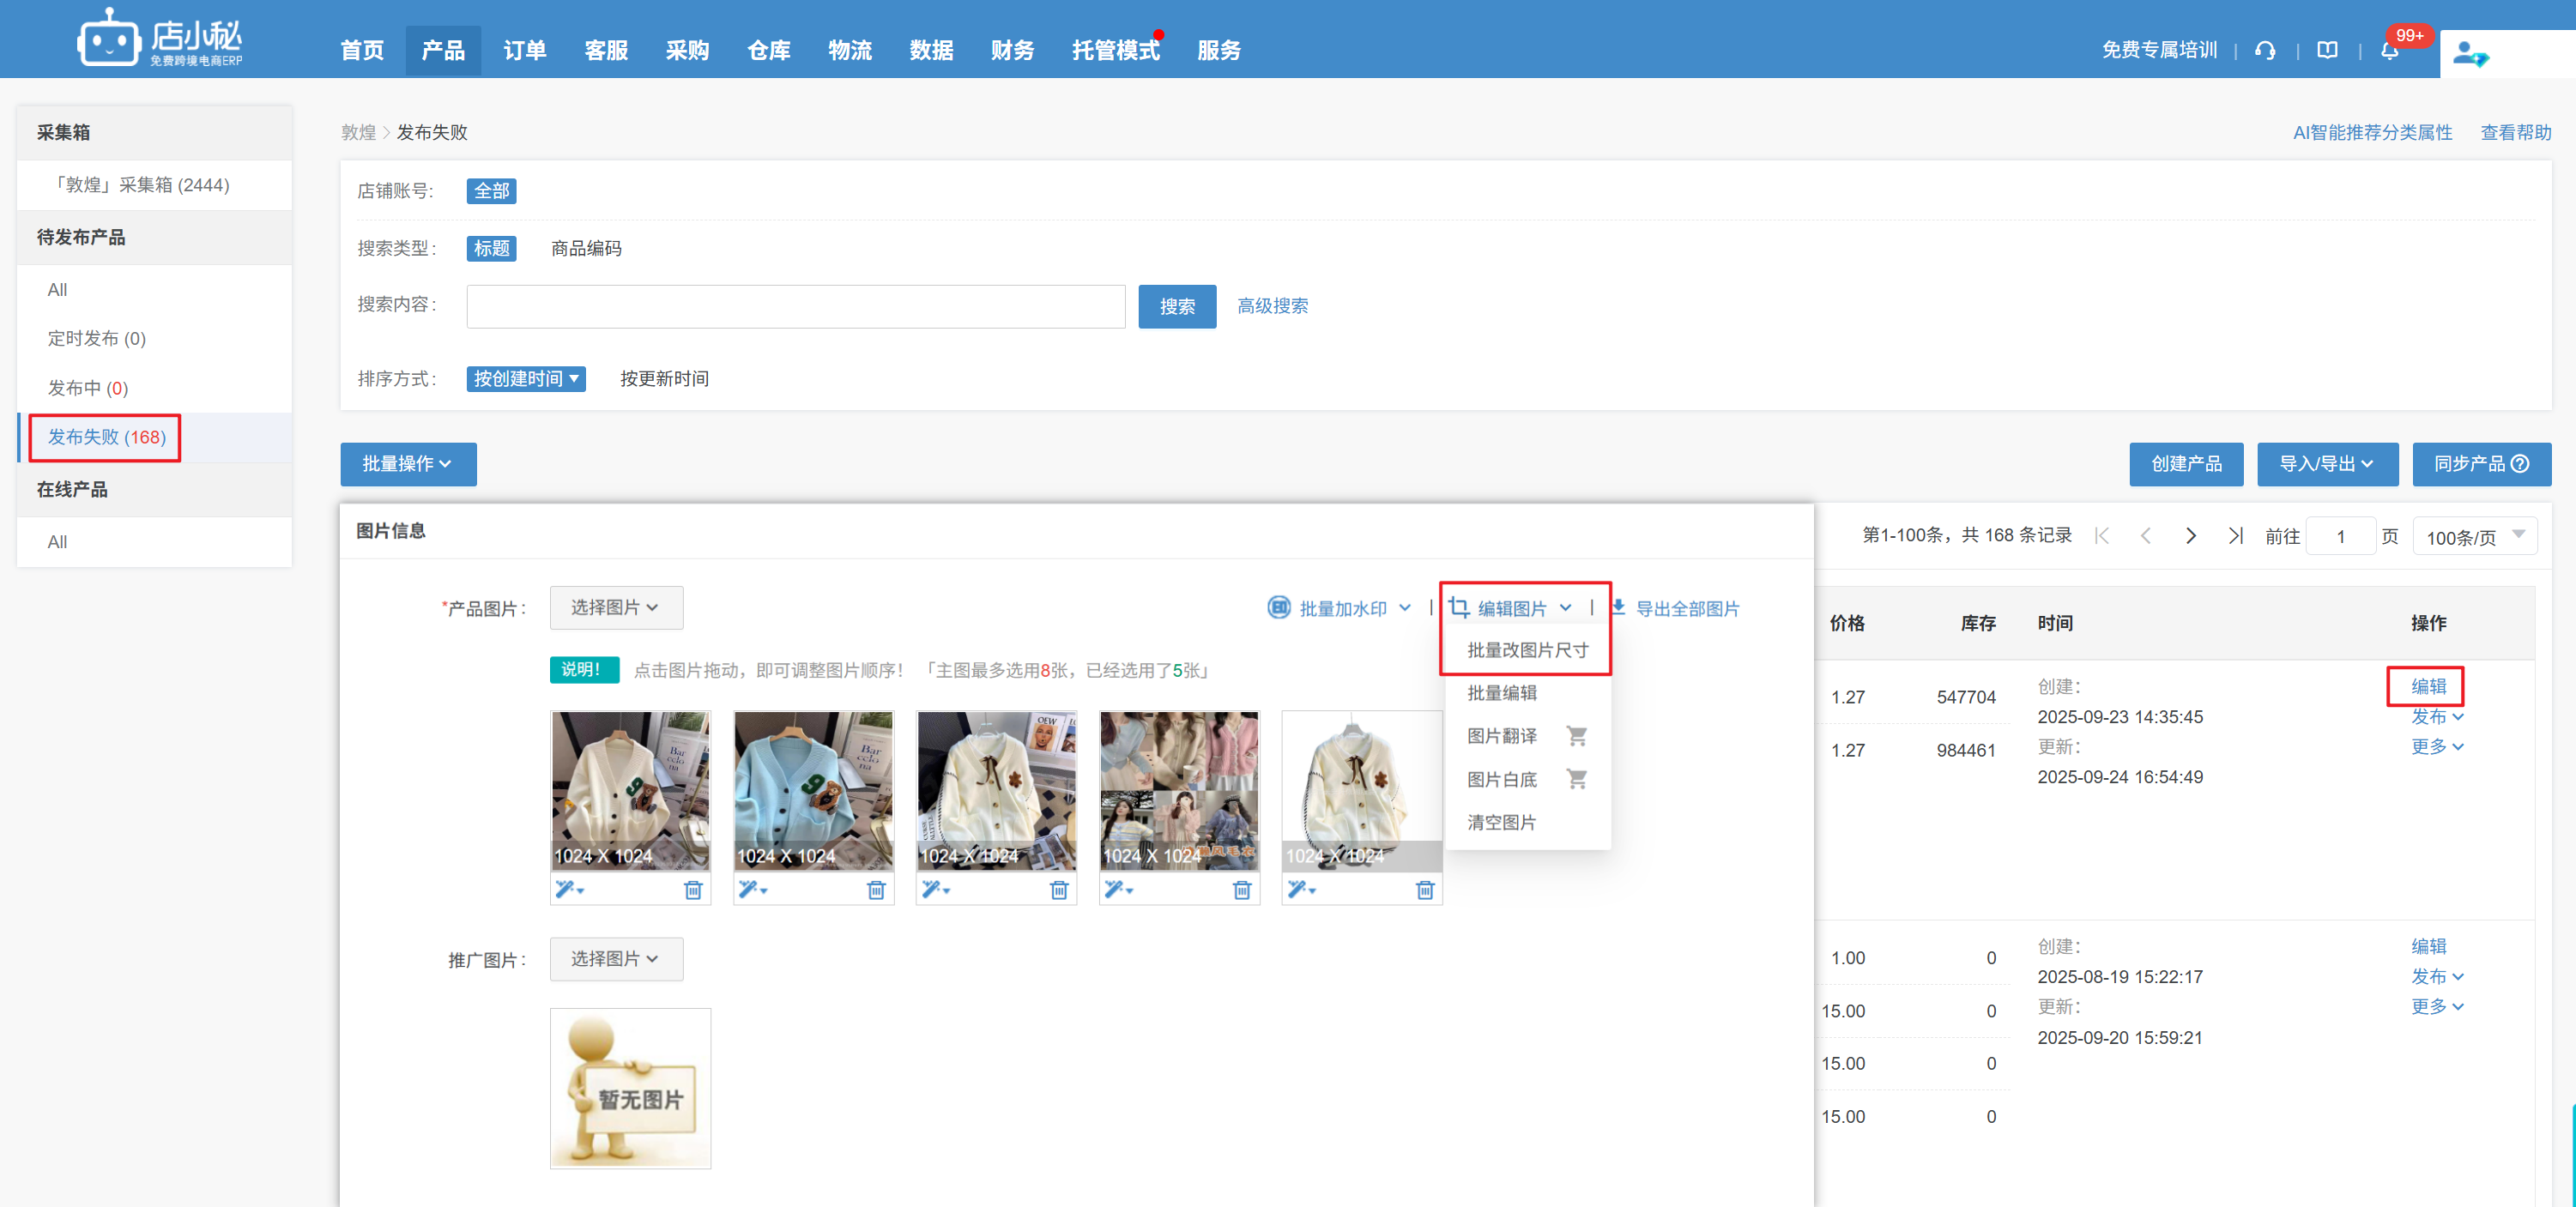Switch sorting to 按更新时间
The width and height of the screenshot is (2576, 1207).
[664, 379]
